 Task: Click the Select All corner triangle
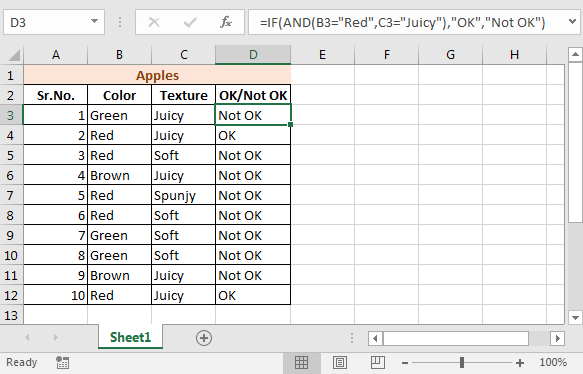pyautogui.click(x=14, y=55)
